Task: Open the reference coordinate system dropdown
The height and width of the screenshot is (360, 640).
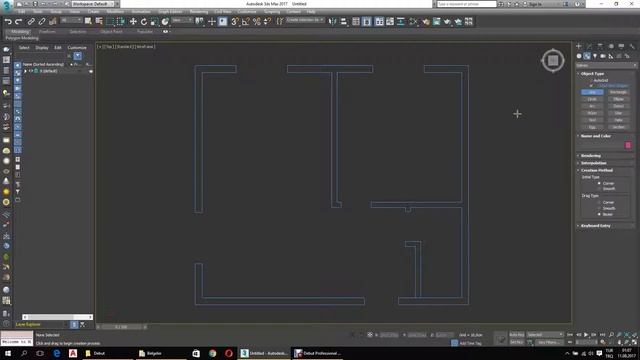Action: (182, 20)
